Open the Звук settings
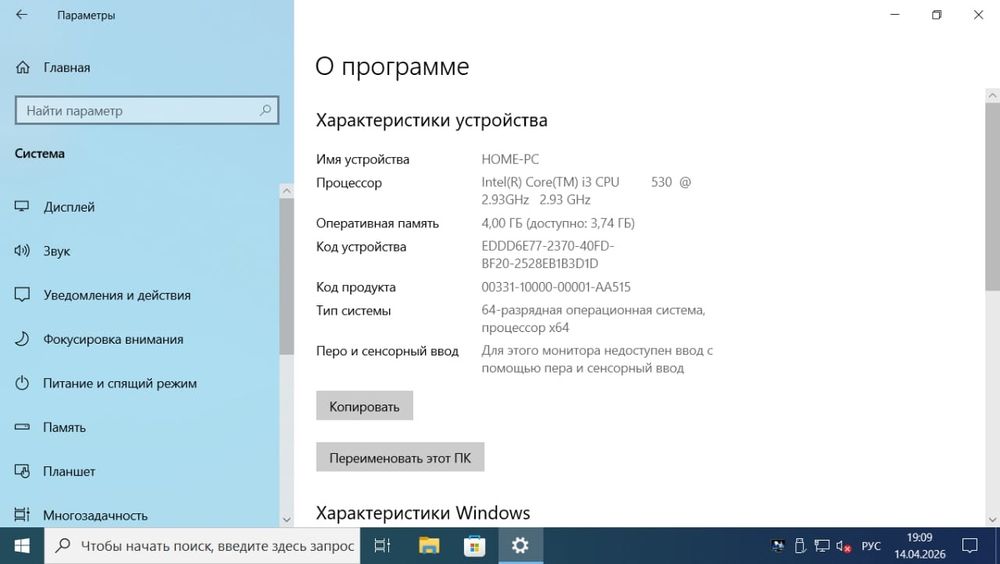The width and height of the screenshot is (1000, 564). [x=42, y=251]
